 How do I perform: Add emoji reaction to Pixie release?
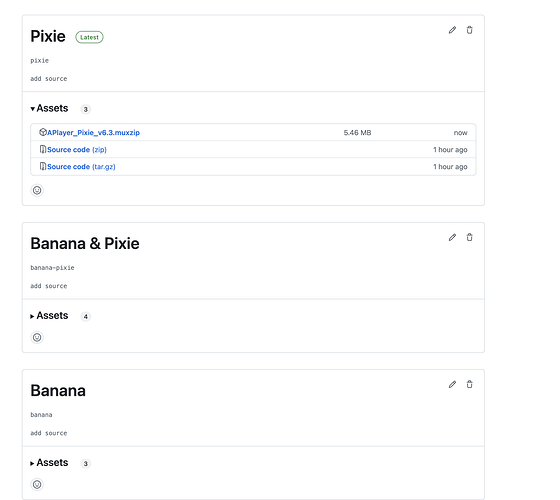[37, 190]
